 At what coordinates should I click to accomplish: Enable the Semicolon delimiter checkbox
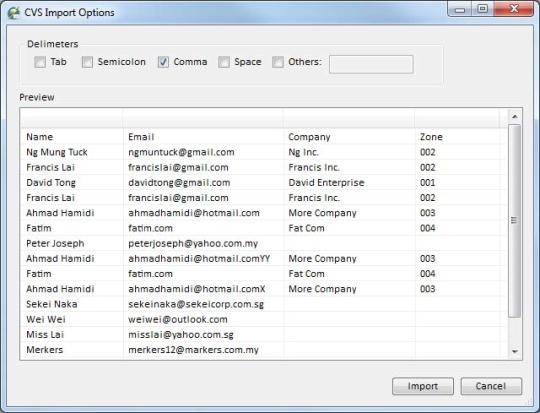(87, 62)
